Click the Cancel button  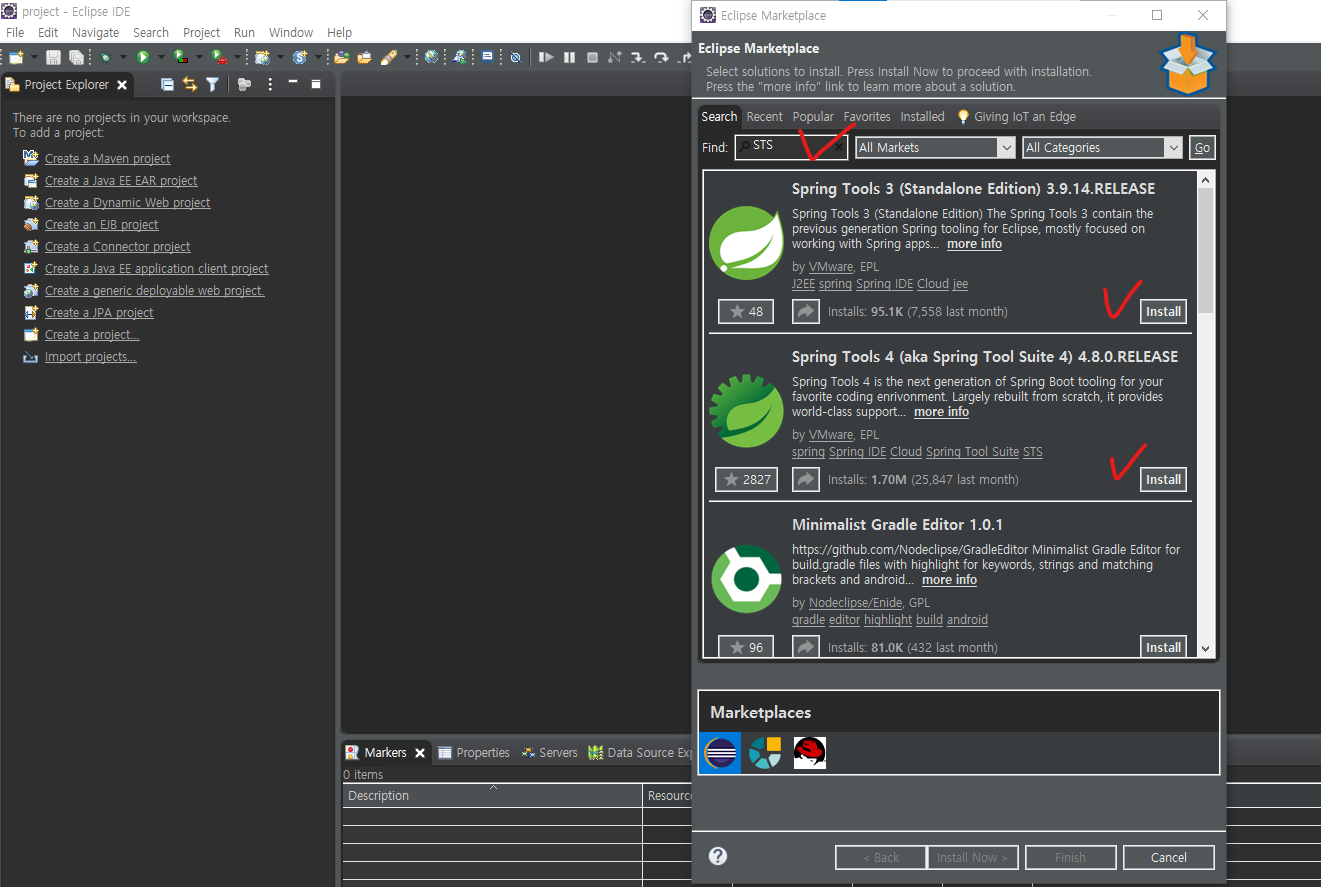[1168, 857]
